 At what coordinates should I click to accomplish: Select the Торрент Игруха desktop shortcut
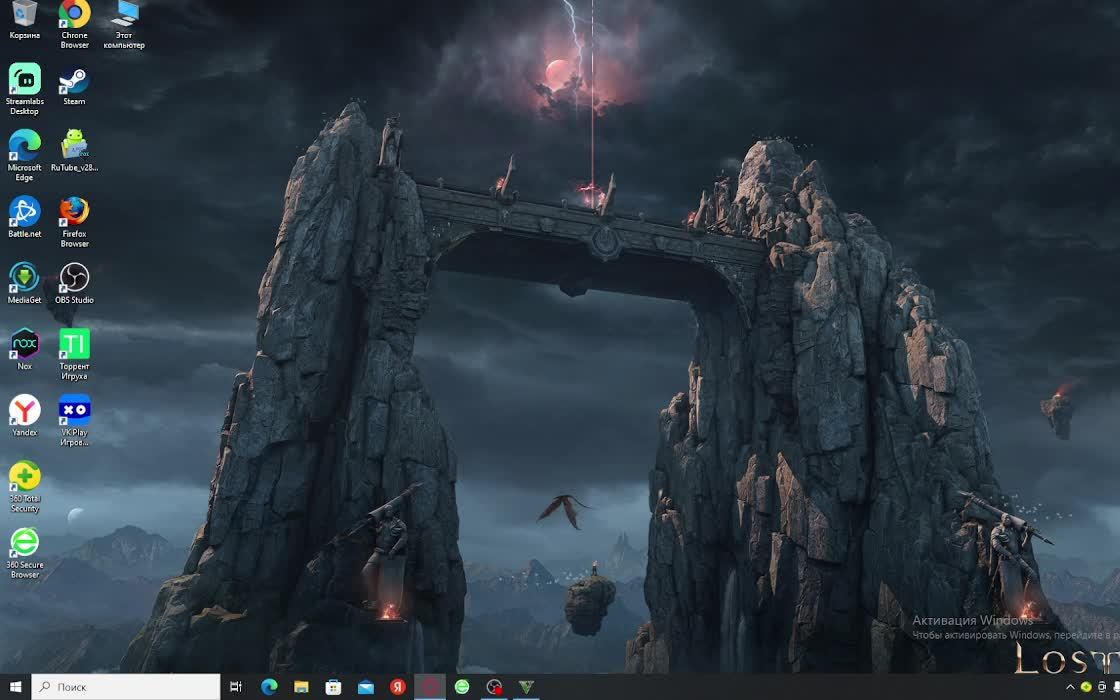point(74,354)
